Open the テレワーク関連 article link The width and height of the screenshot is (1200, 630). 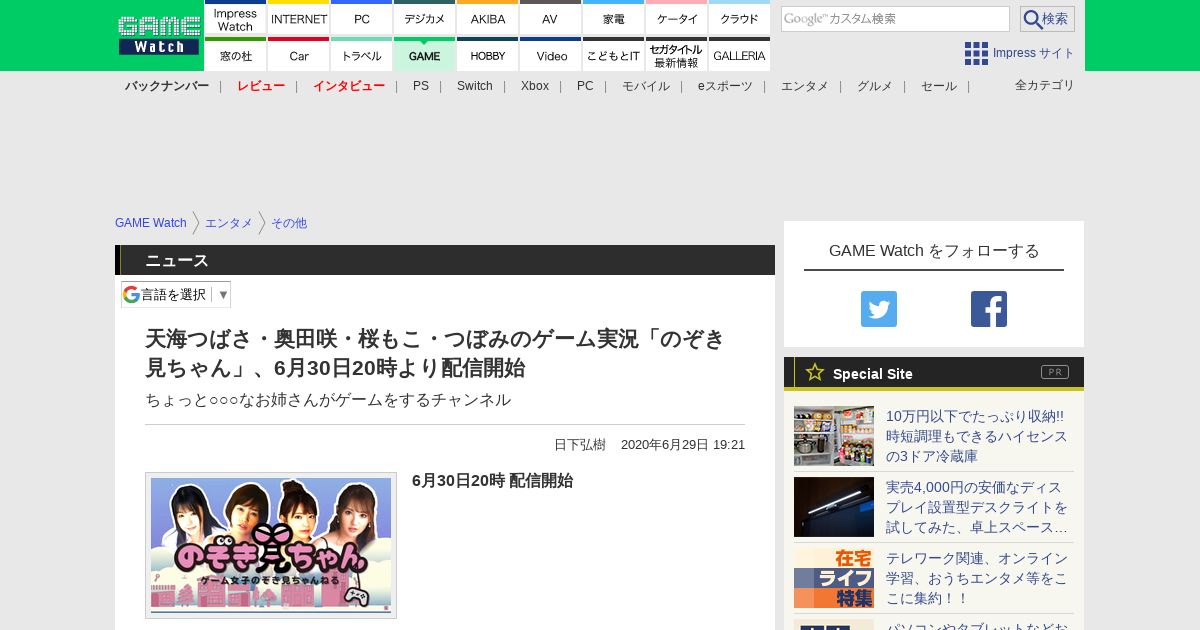click(977, 578)
